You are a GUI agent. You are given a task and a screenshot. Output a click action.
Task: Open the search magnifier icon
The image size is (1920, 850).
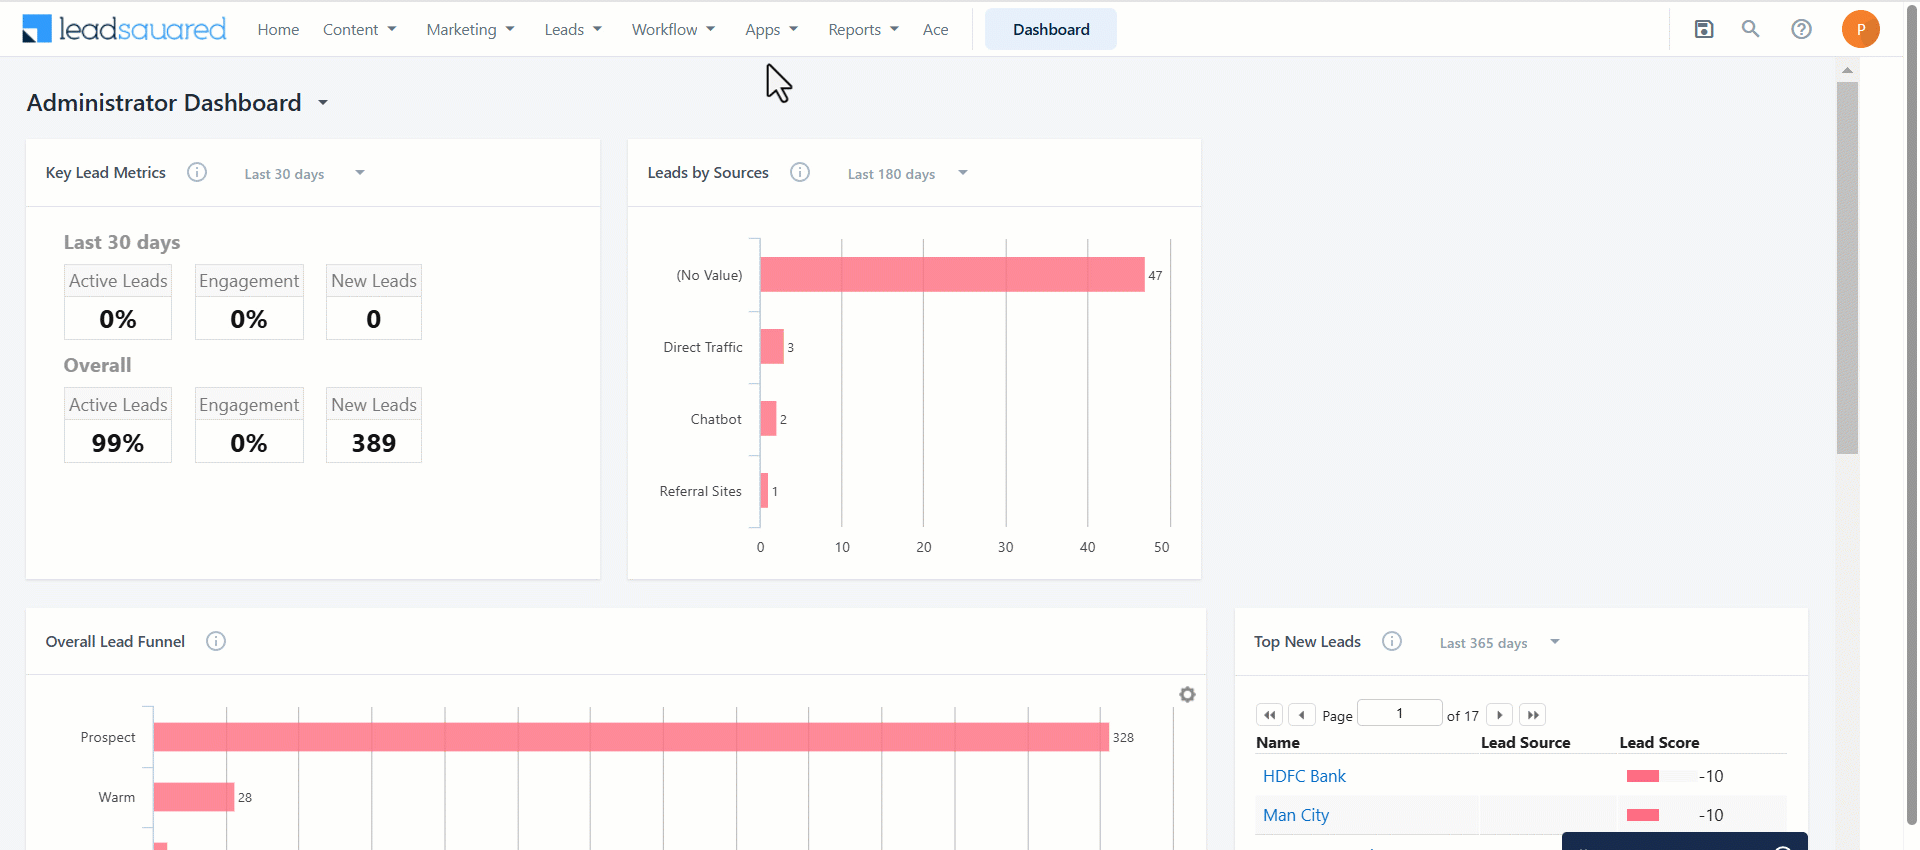(1750, 29)
